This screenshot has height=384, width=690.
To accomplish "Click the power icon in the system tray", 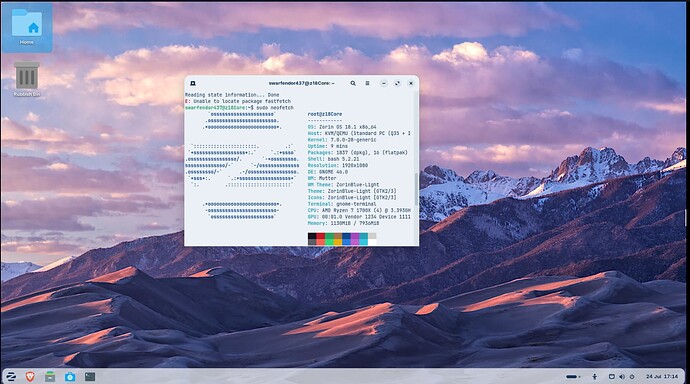I will click(632, 377).
